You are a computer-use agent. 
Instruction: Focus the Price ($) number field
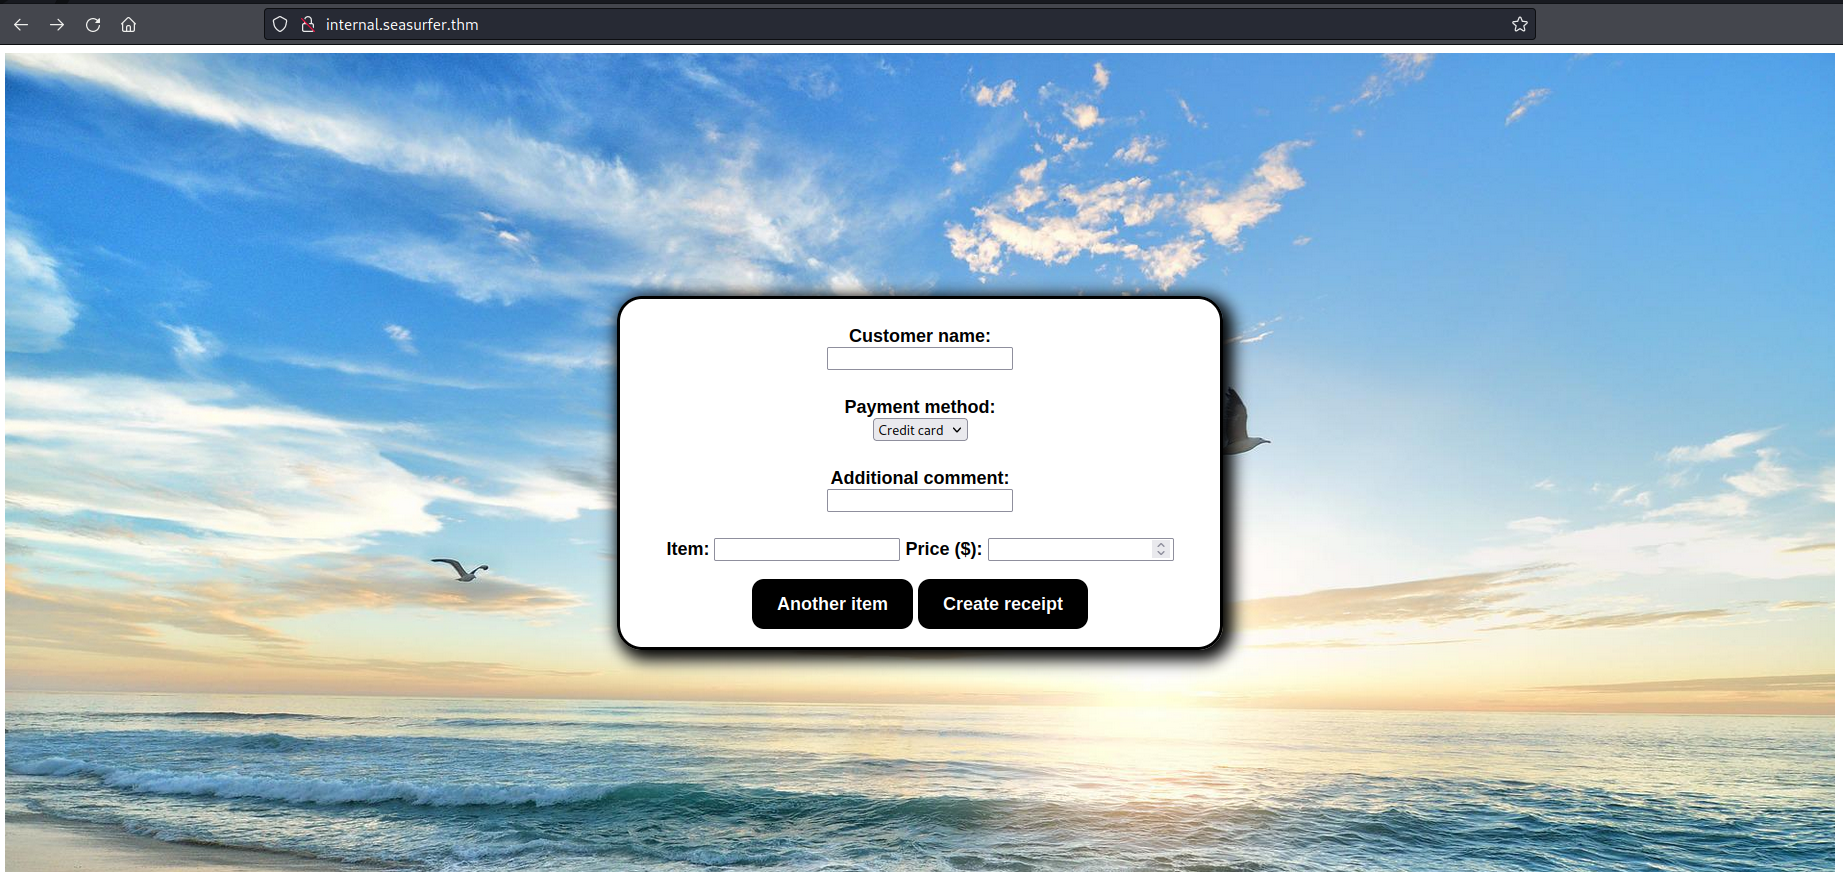[x=1081, y=549]
